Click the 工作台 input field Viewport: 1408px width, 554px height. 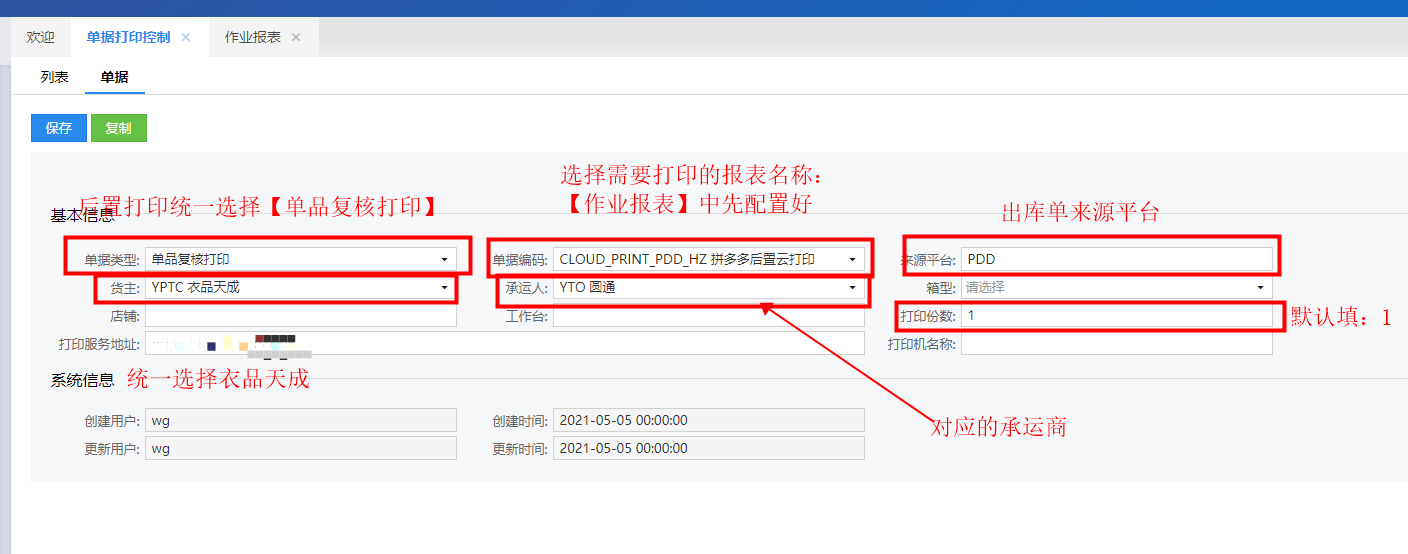[x=708, y=316]
